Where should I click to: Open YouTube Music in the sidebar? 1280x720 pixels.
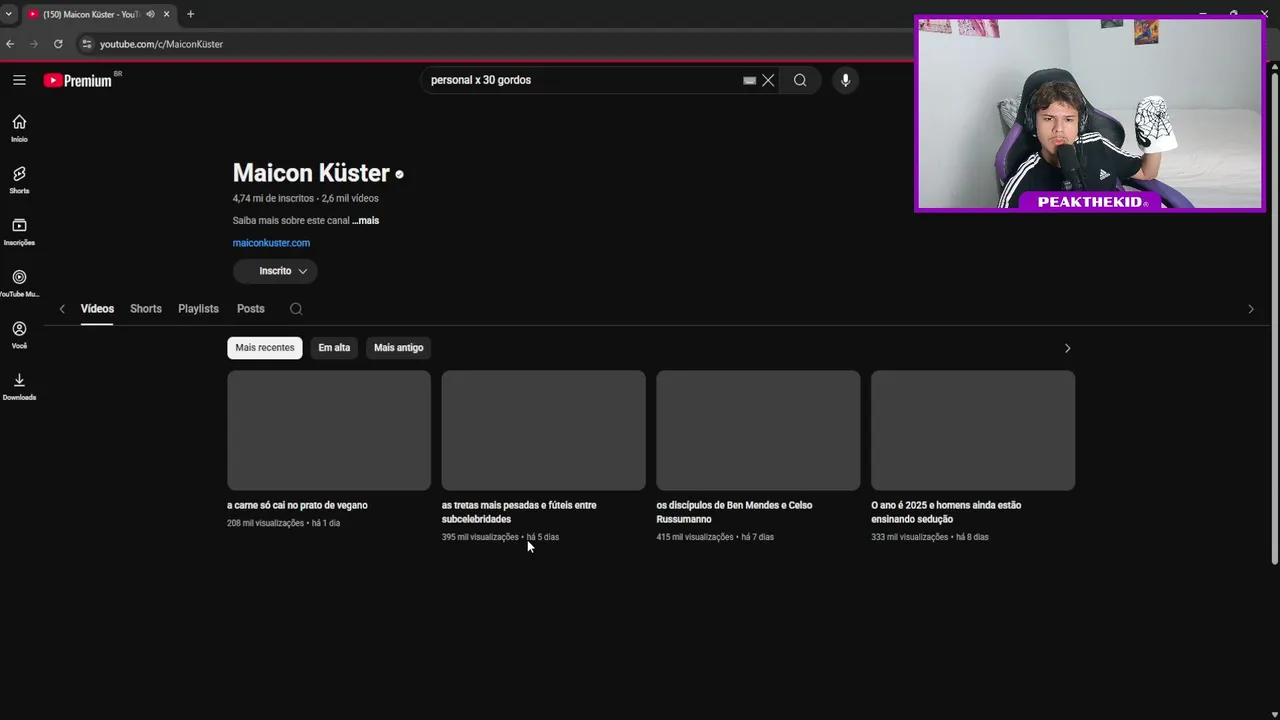[19, 283]
